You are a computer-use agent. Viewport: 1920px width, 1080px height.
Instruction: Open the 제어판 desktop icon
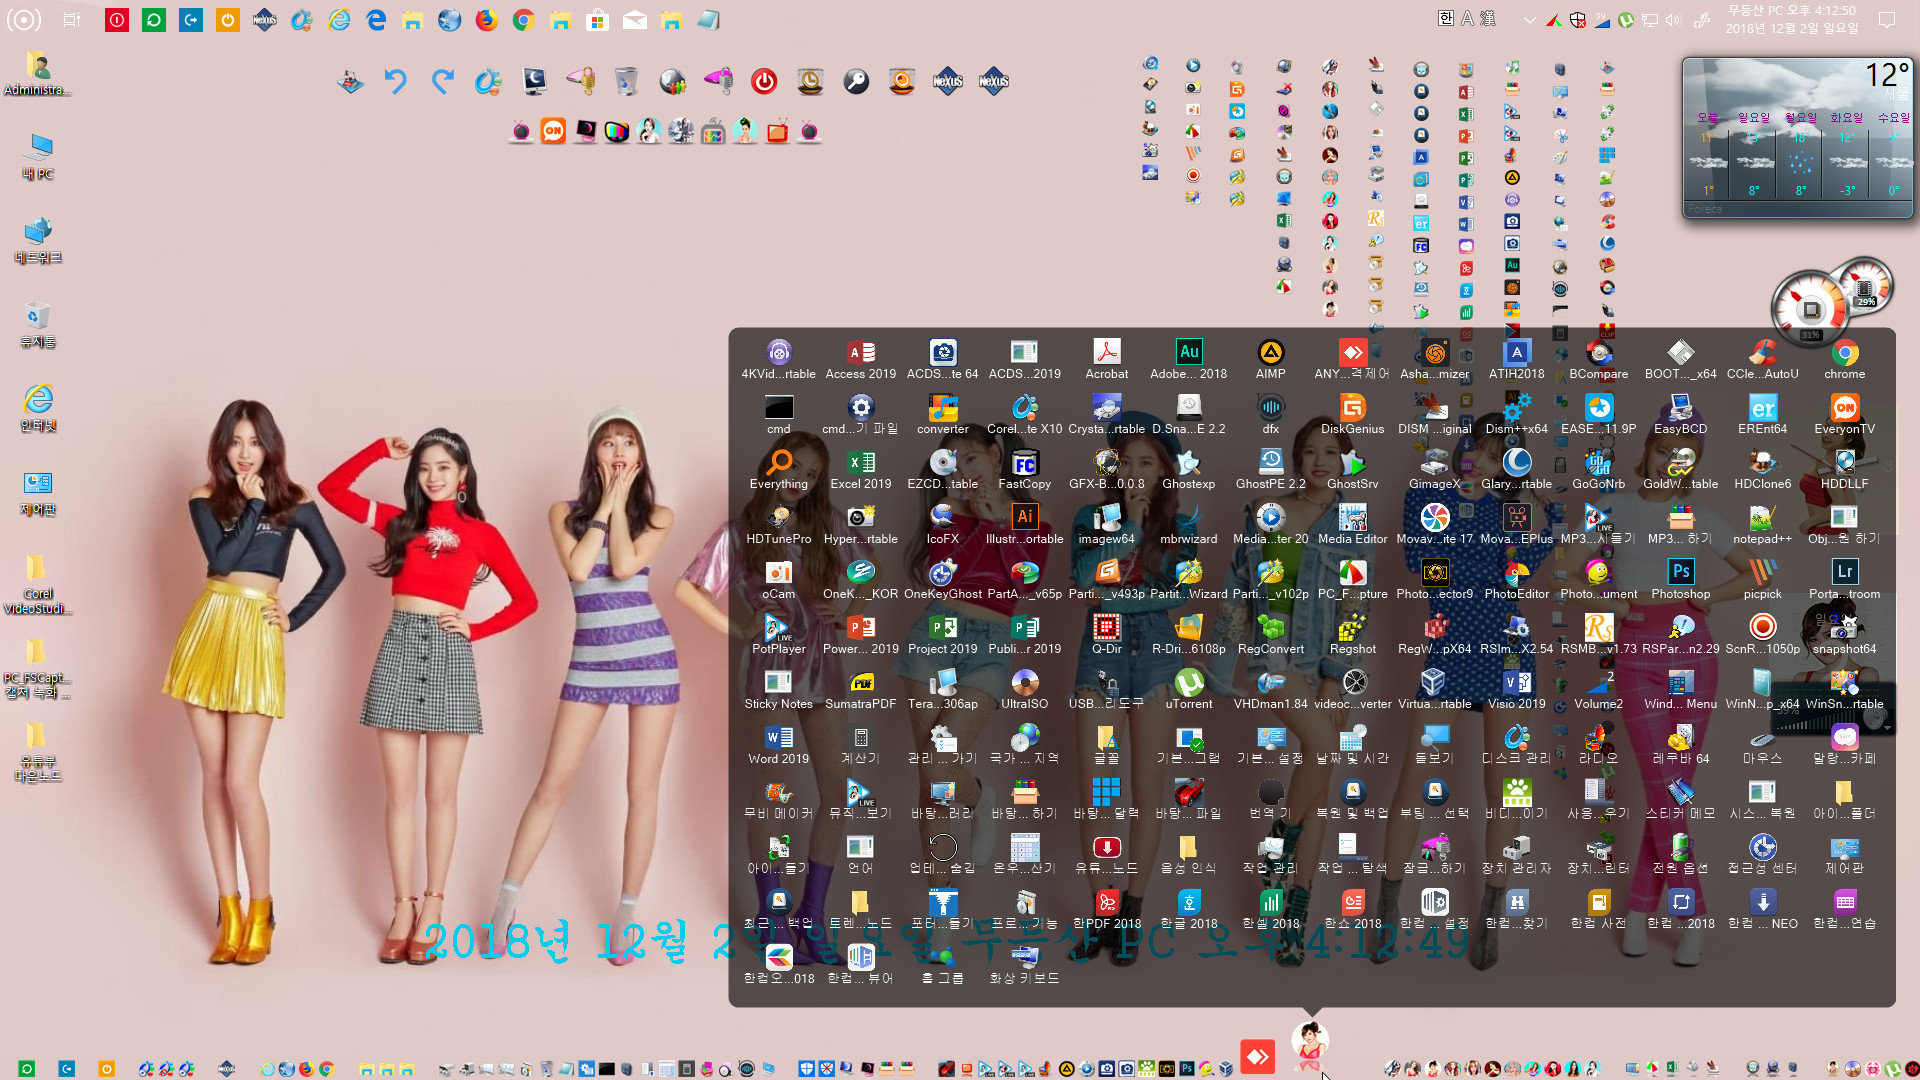[x=38, y=494]
